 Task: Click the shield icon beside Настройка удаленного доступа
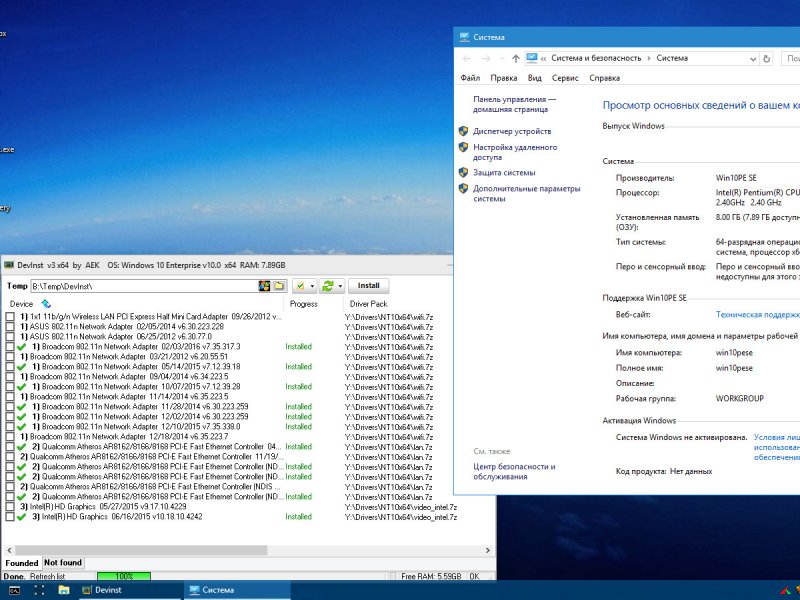tap(463, 147)
